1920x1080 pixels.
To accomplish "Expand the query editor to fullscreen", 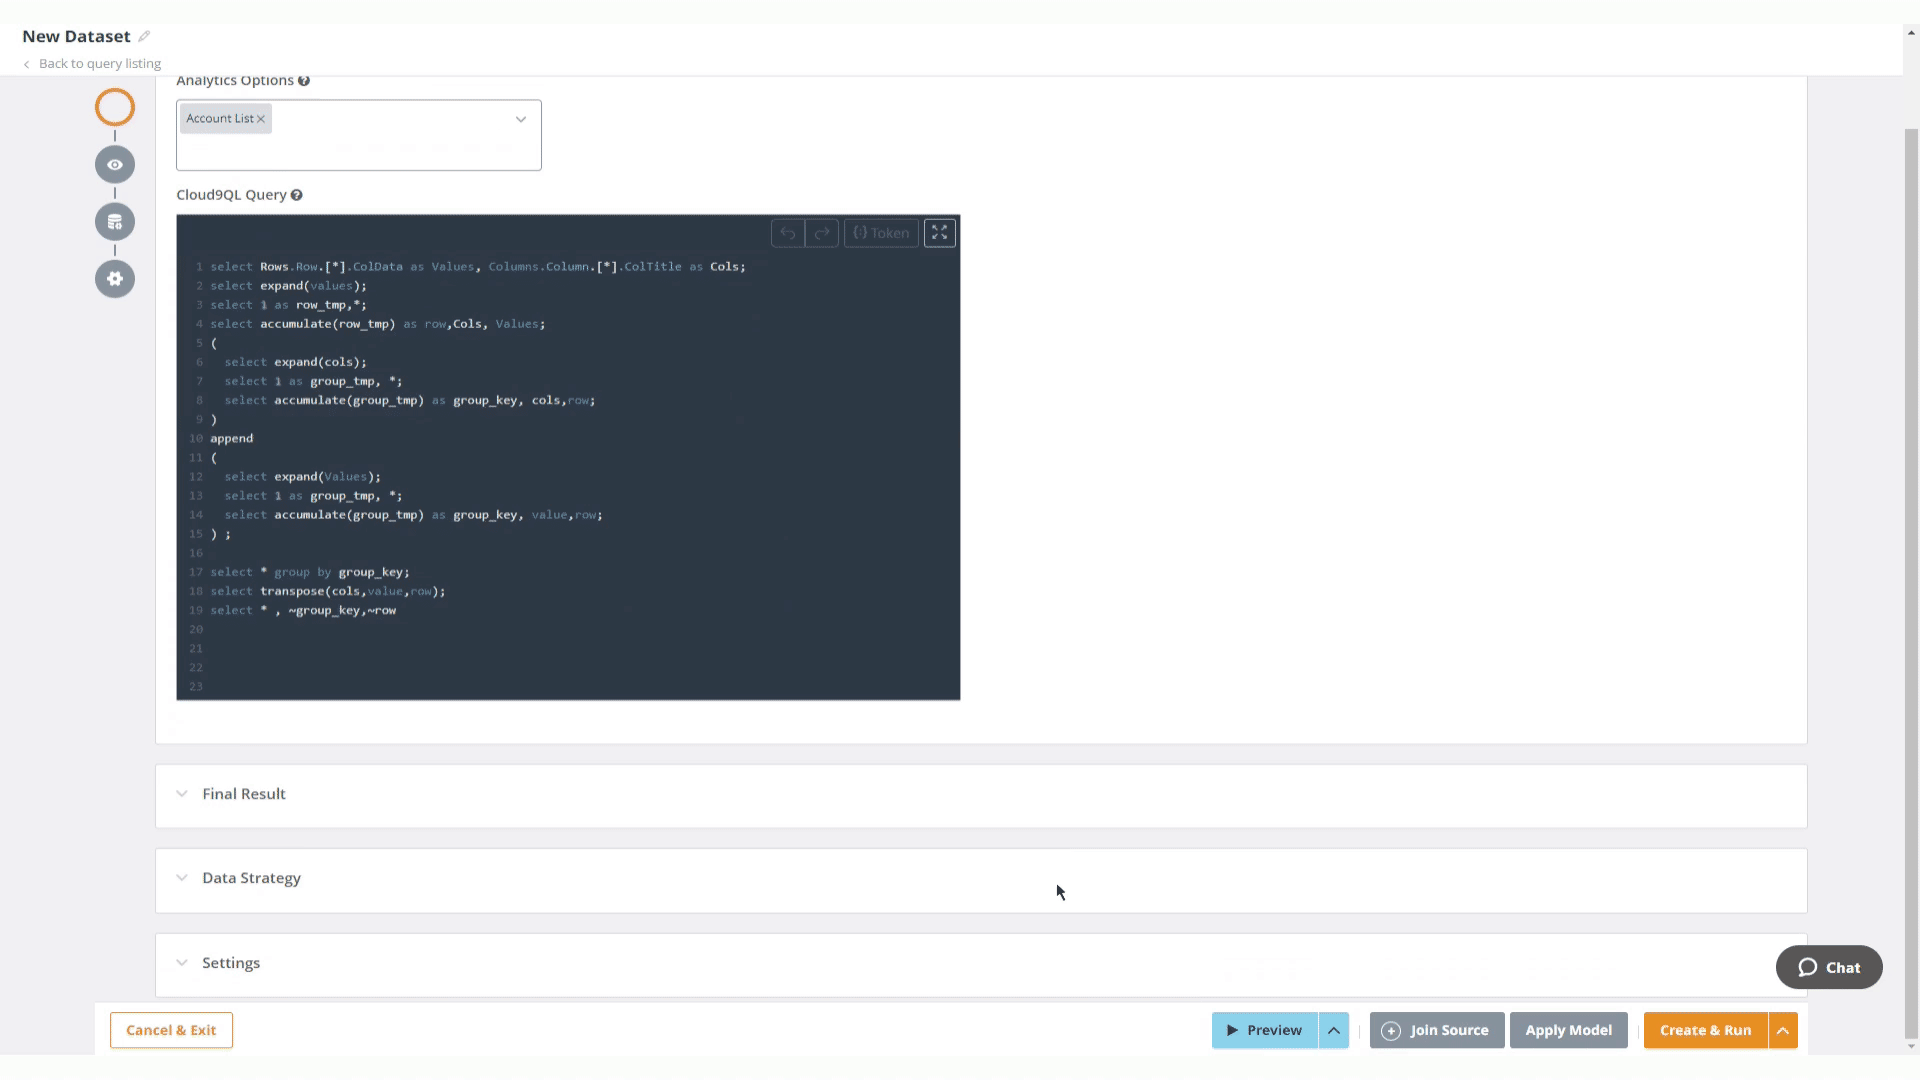I will click(939, 233).
